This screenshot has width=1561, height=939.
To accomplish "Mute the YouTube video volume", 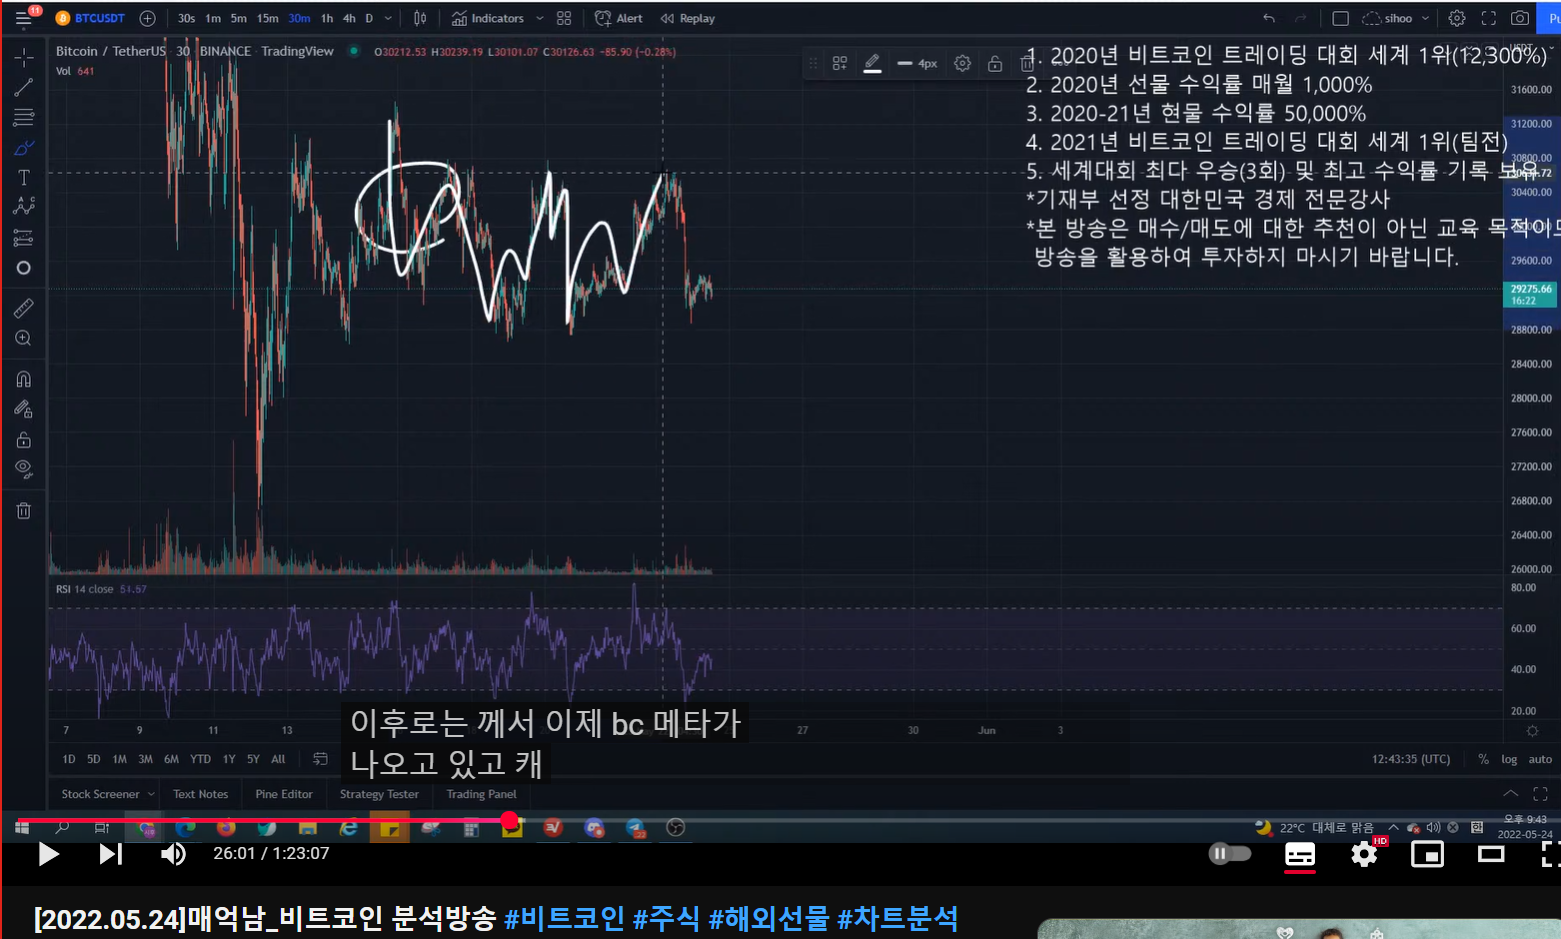I will pyautogui.click(x=173, y=854).
